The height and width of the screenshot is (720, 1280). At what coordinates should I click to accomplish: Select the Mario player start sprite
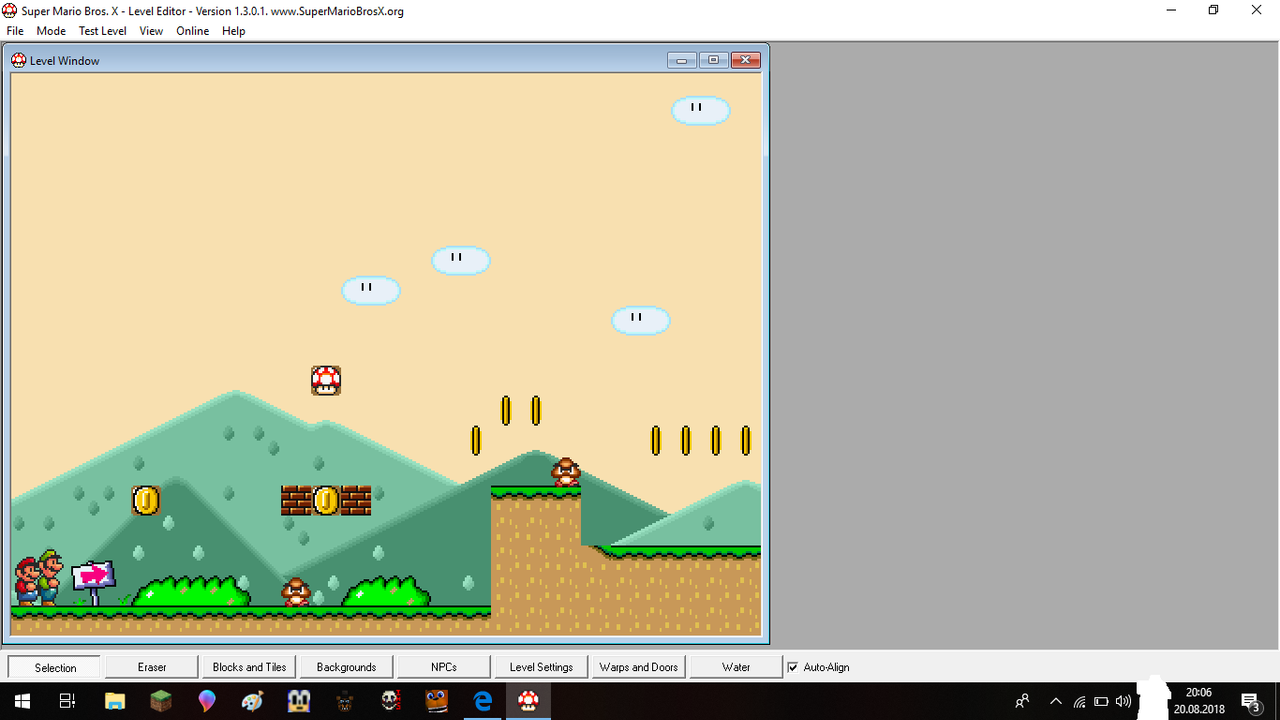[26, 580]
